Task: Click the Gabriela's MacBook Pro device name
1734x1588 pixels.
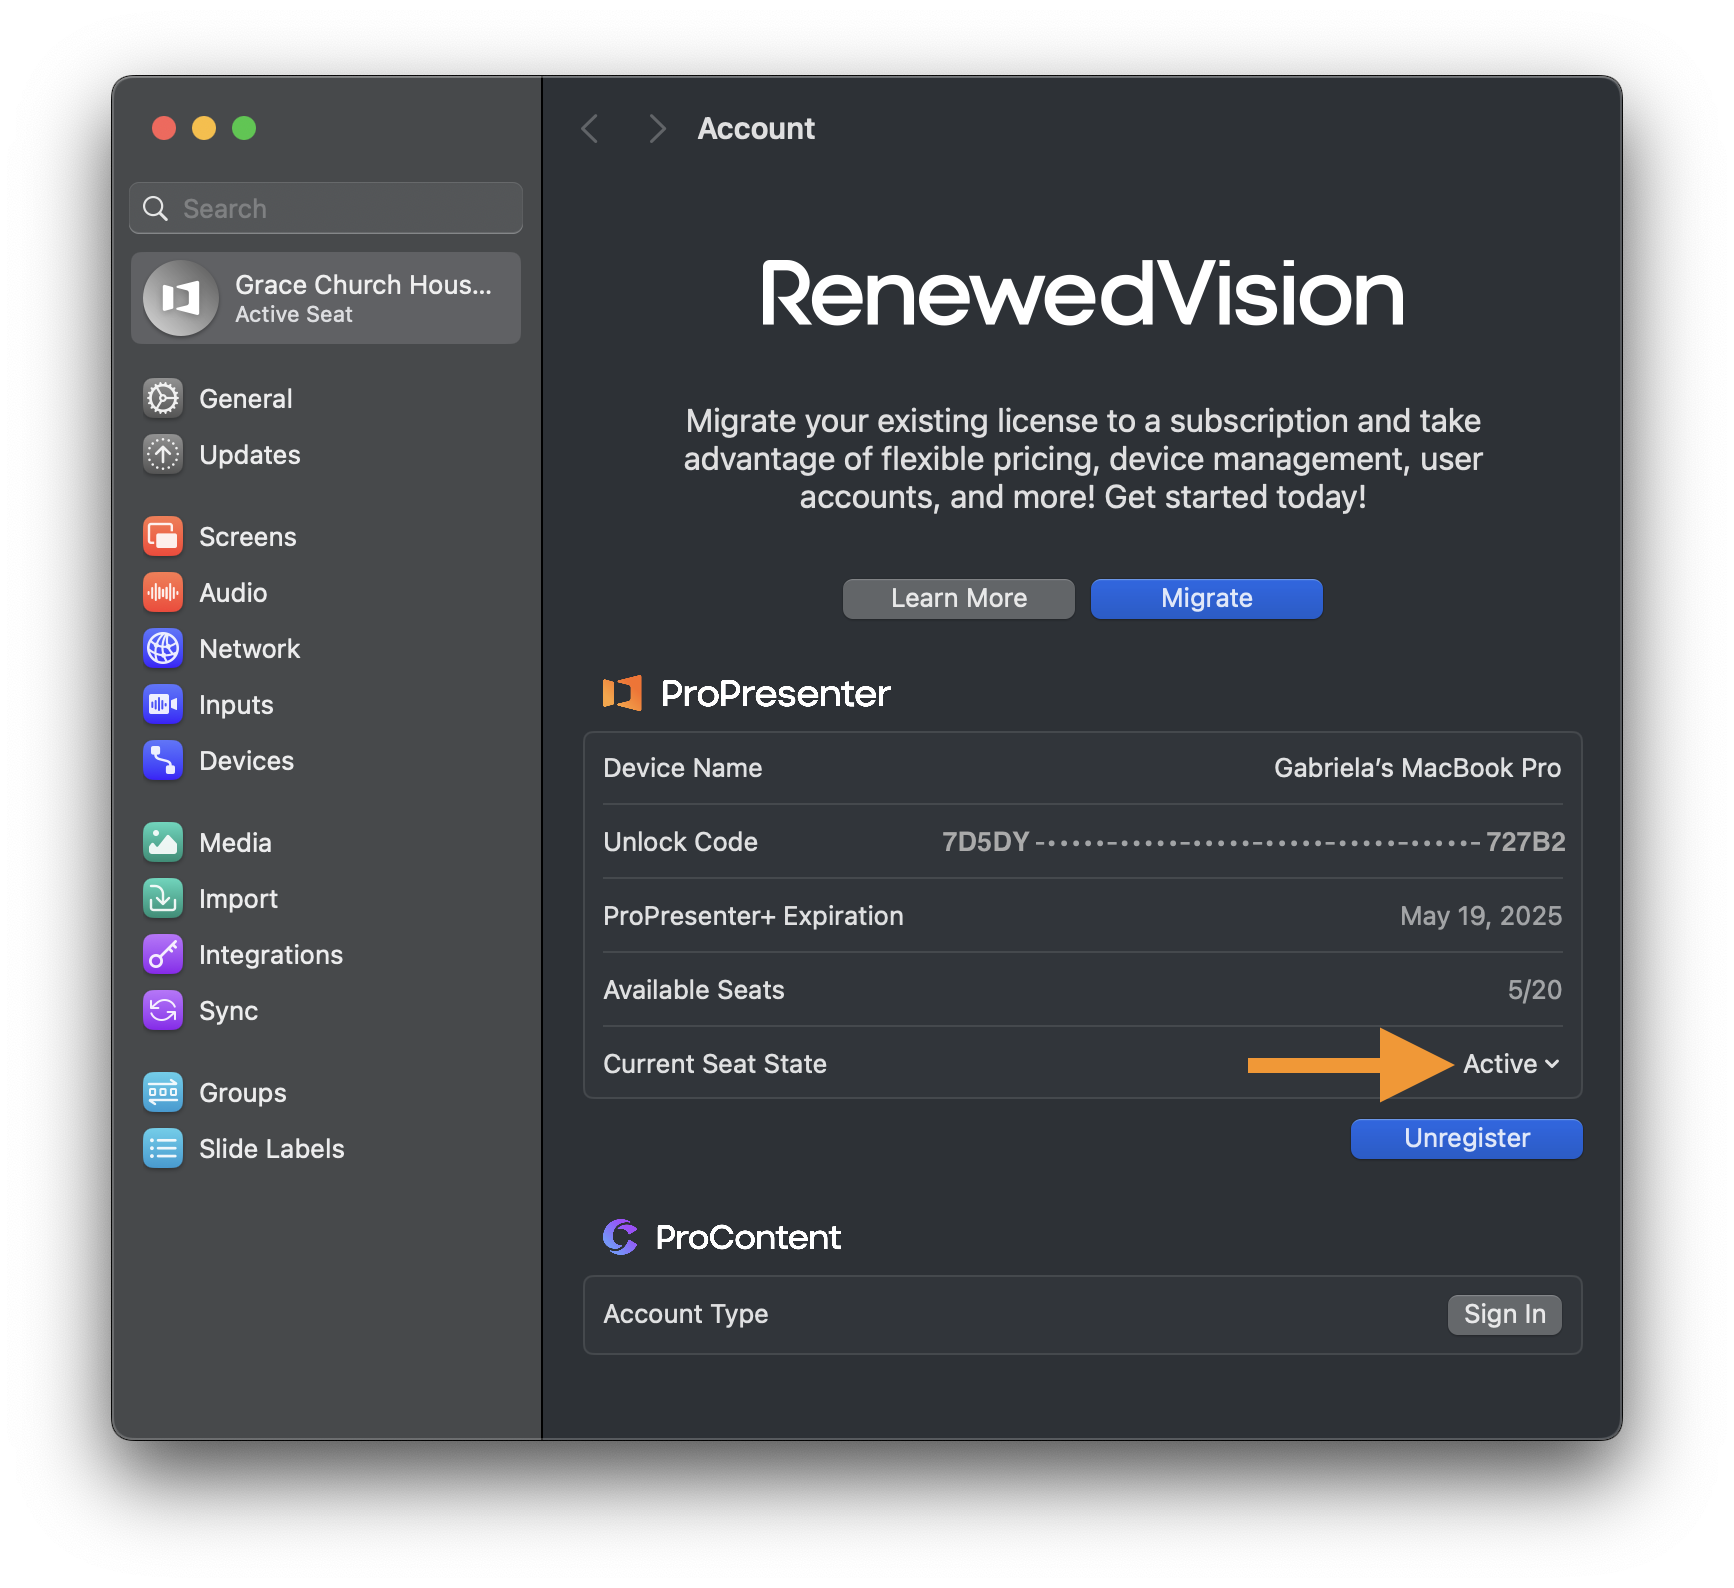Action: 1417,768
